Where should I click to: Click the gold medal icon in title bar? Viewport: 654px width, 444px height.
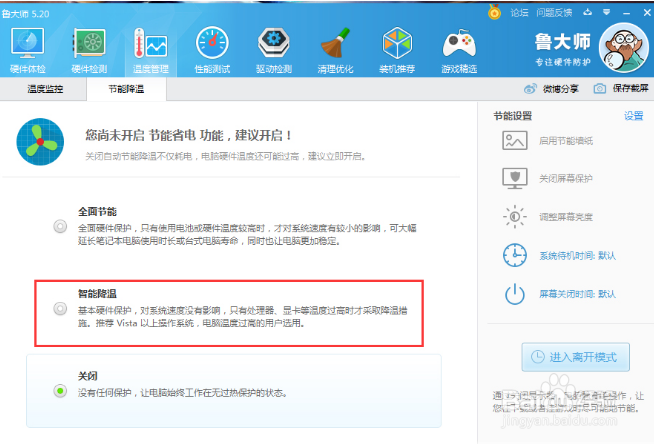(494, 12)
